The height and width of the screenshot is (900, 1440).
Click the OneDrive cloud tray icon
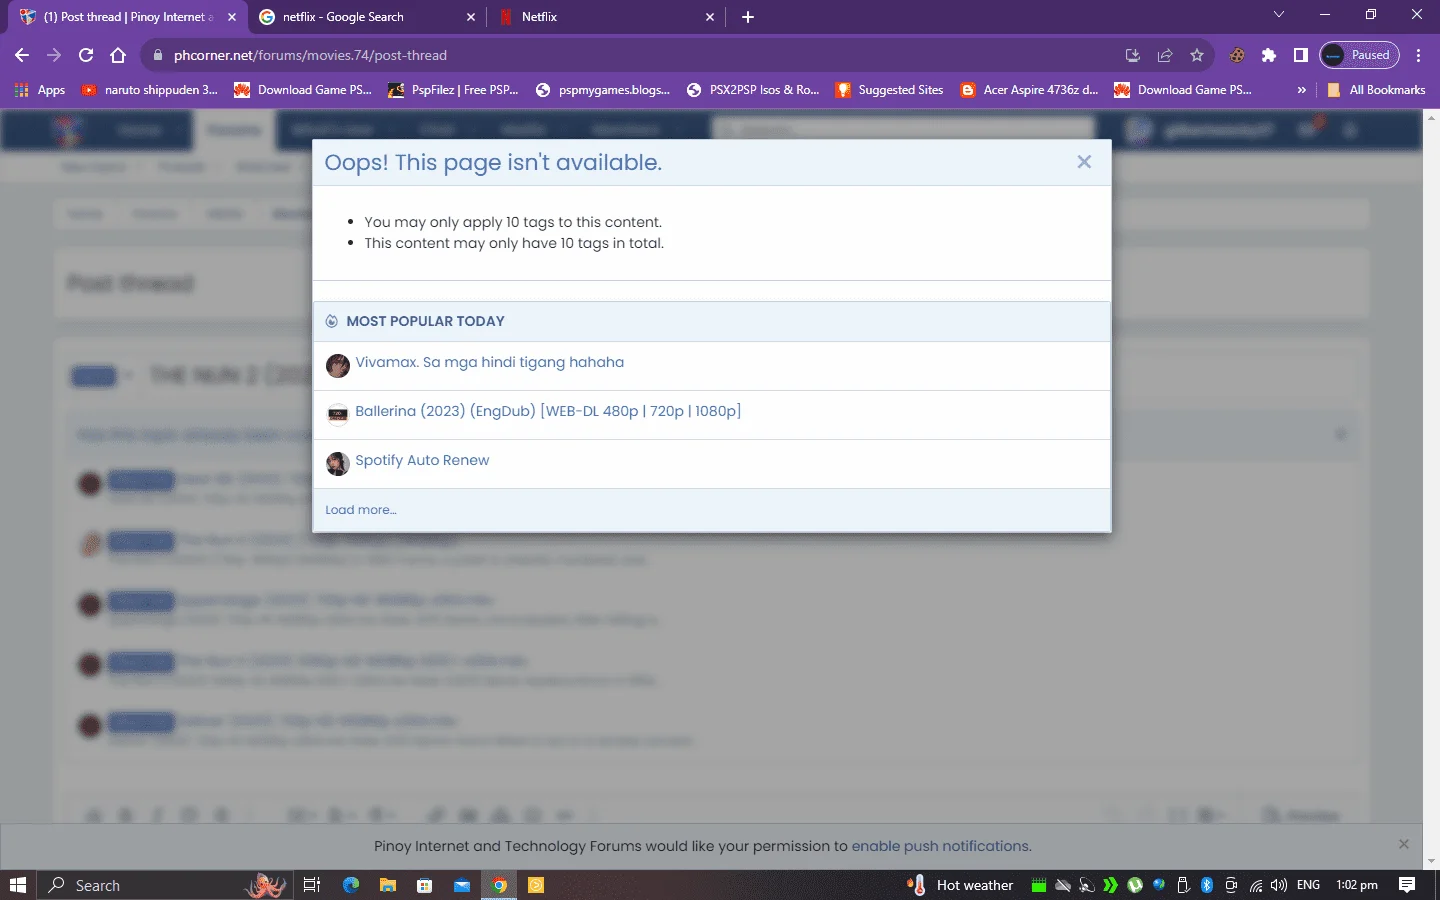tap(1063, 885)
